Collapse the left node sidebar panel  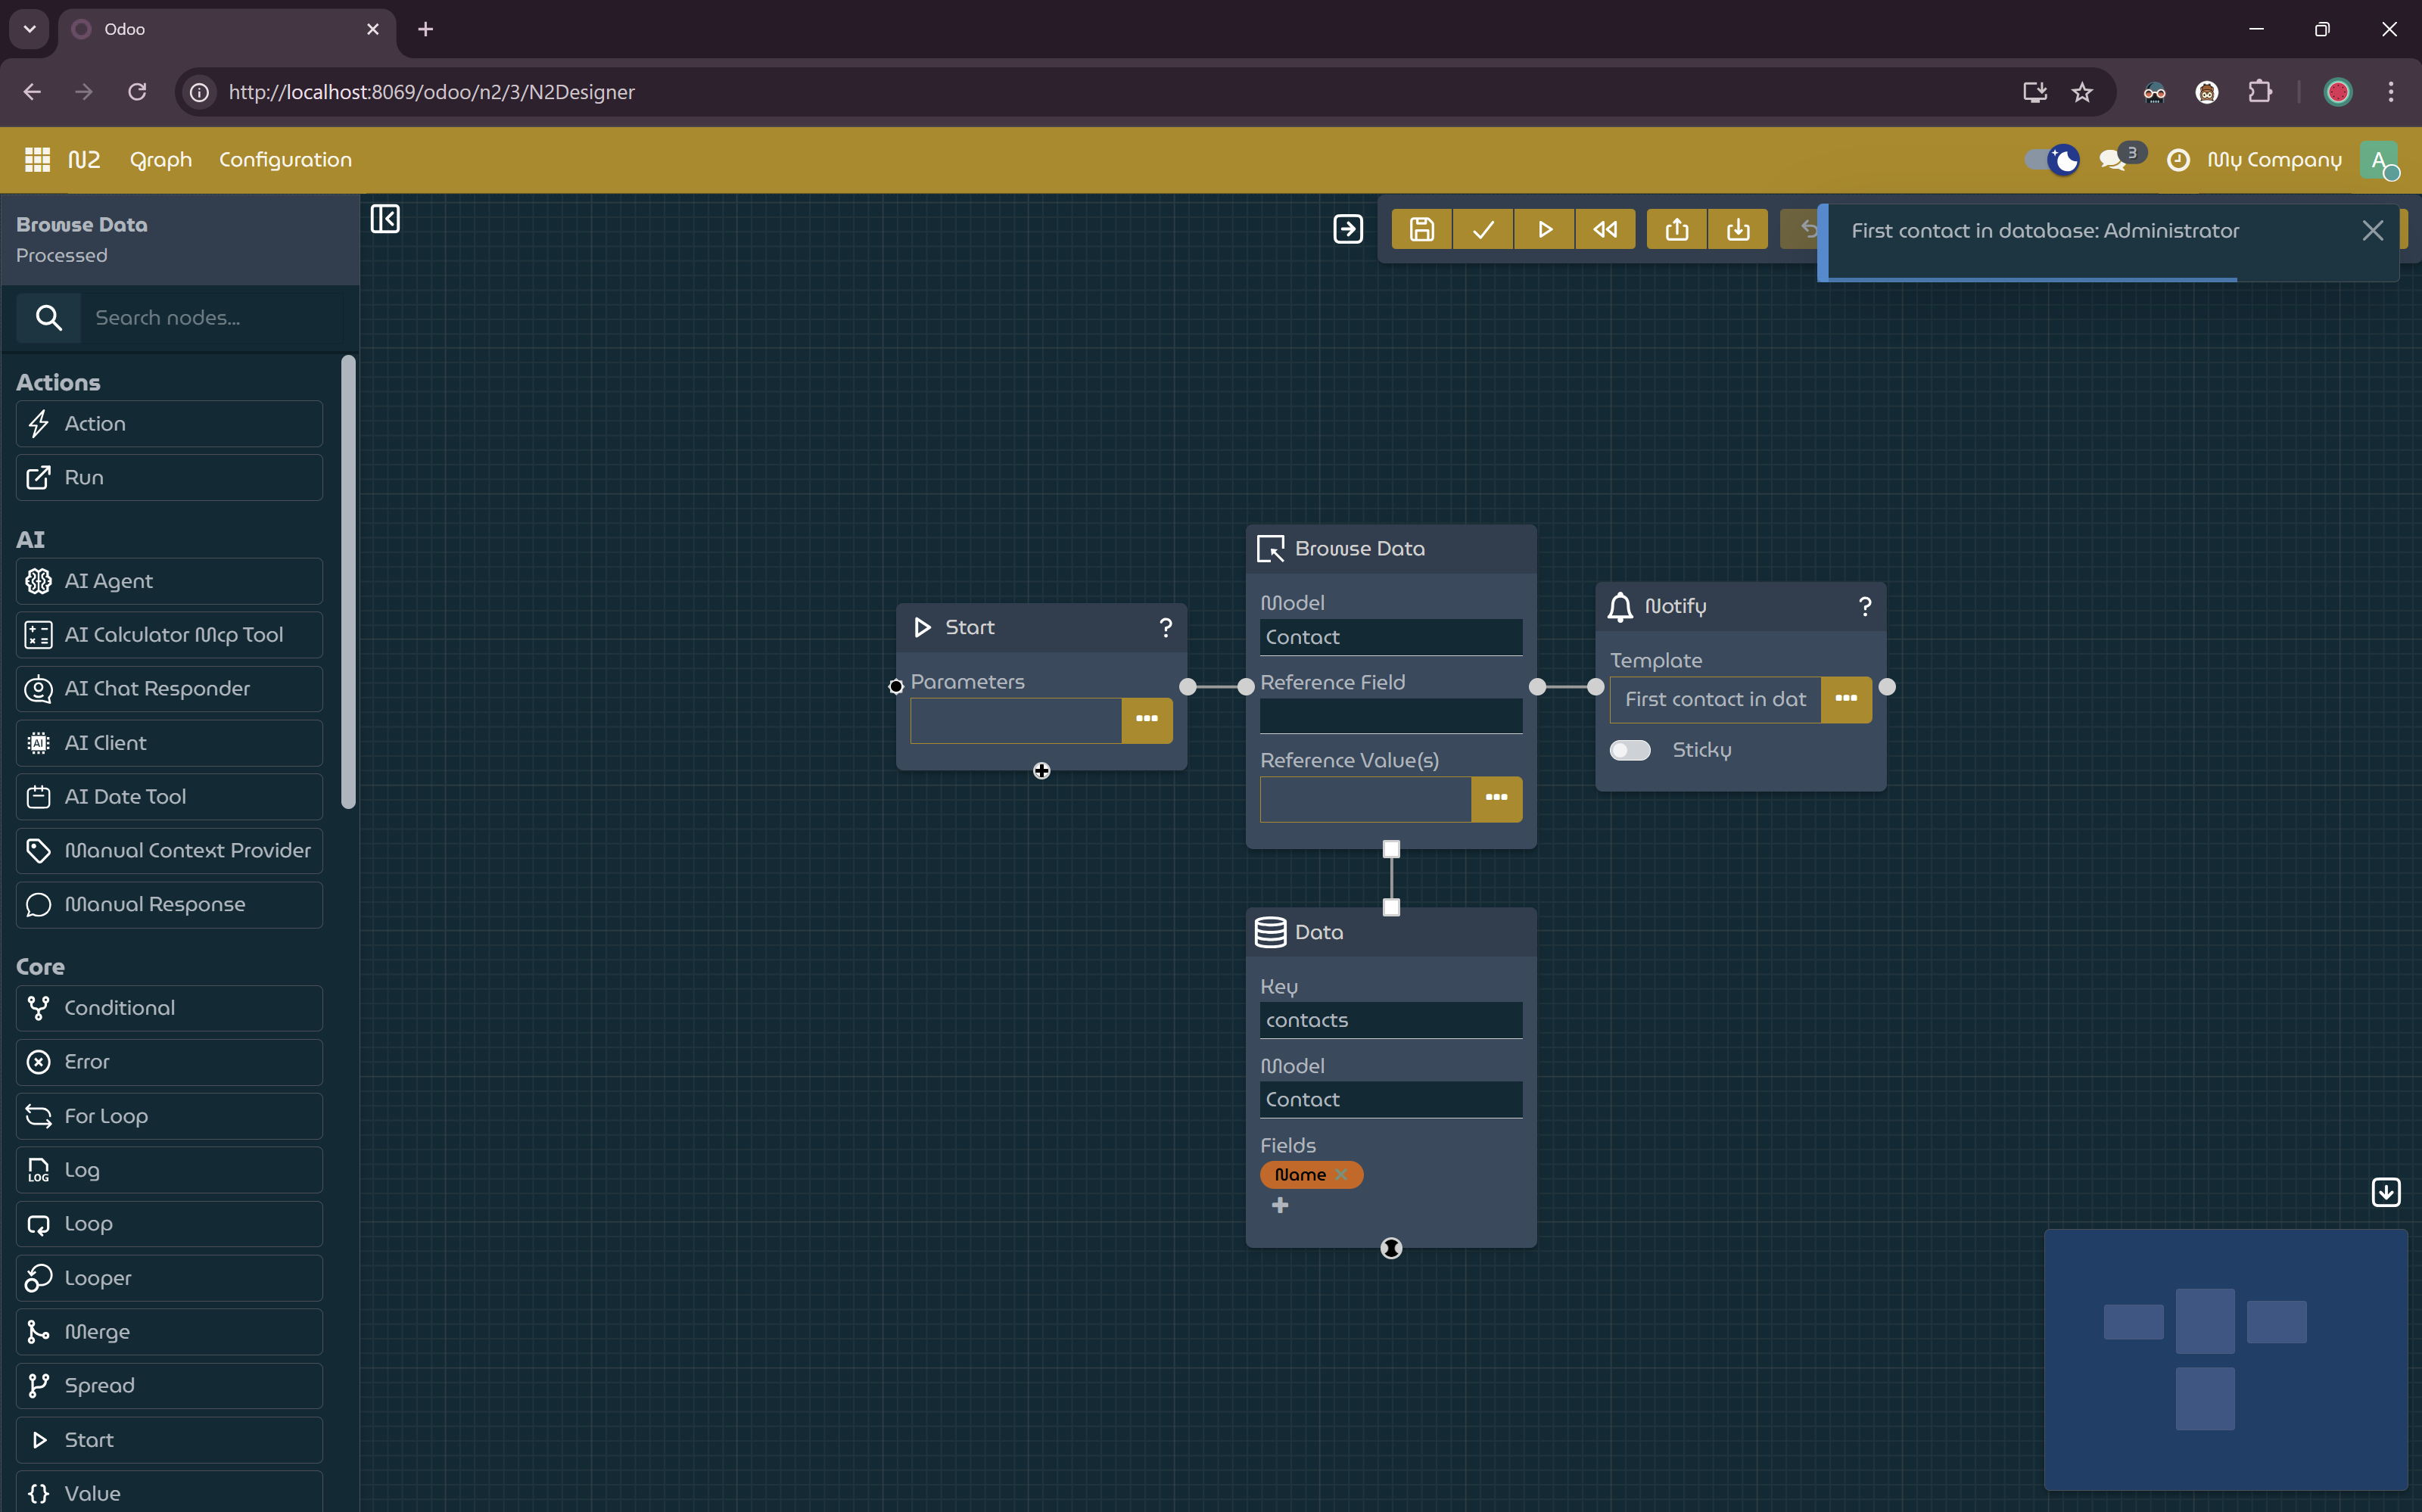click(385, 219)
